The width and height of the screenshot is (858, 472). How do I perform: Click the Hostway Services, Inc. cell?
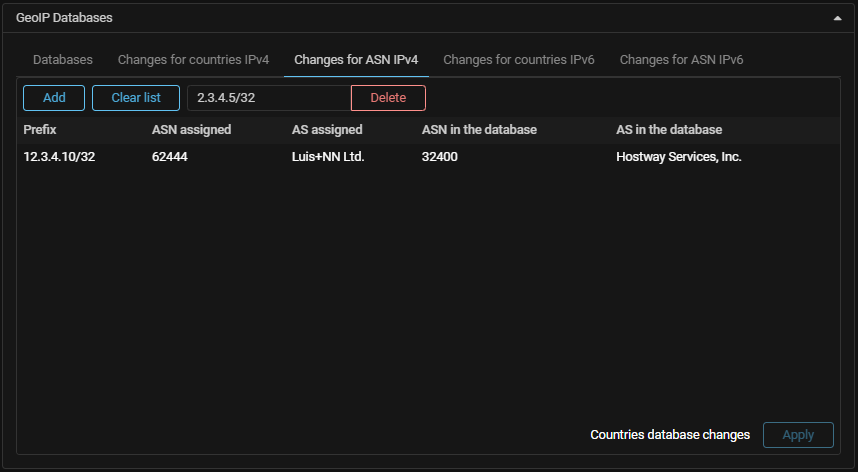(679, 157)
